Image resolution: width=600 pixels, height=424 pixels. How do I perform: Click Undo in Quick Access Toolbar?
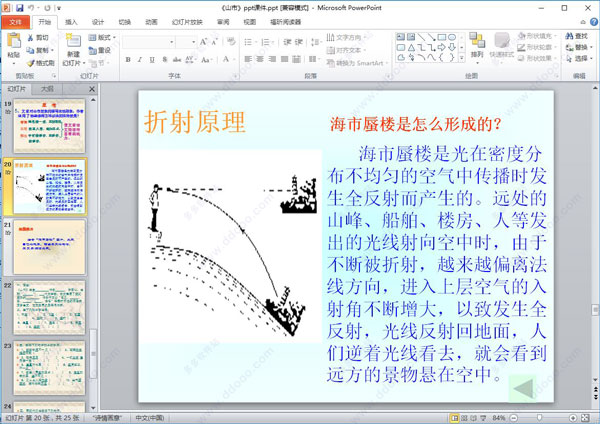point(31,8)
